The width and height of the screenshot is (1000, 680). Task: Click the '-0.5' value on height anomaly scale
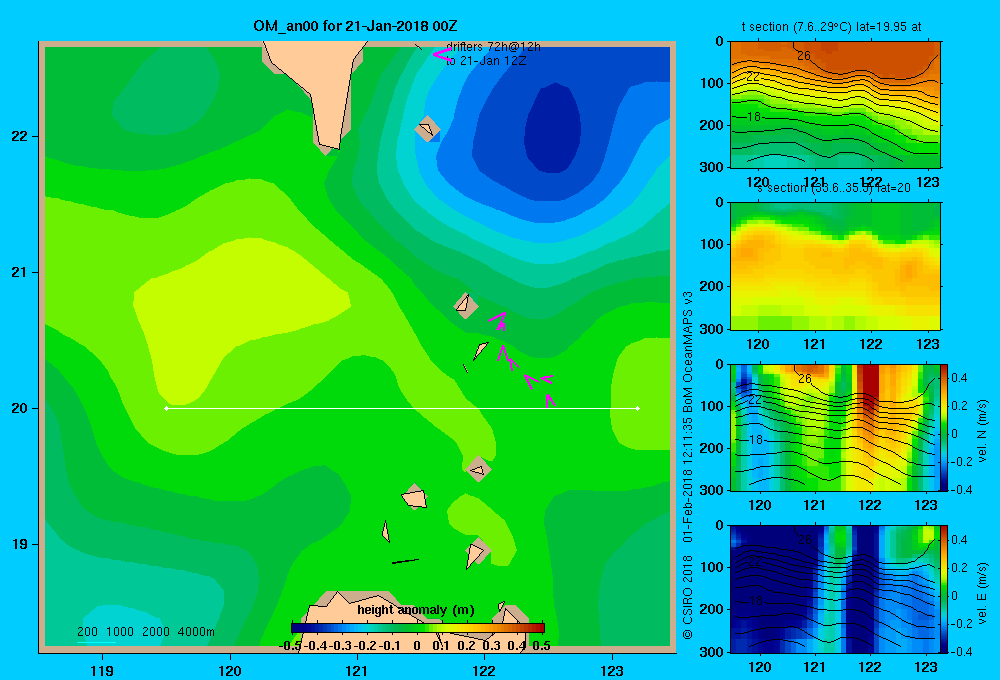pyautogui.click(x=290, y=646)
